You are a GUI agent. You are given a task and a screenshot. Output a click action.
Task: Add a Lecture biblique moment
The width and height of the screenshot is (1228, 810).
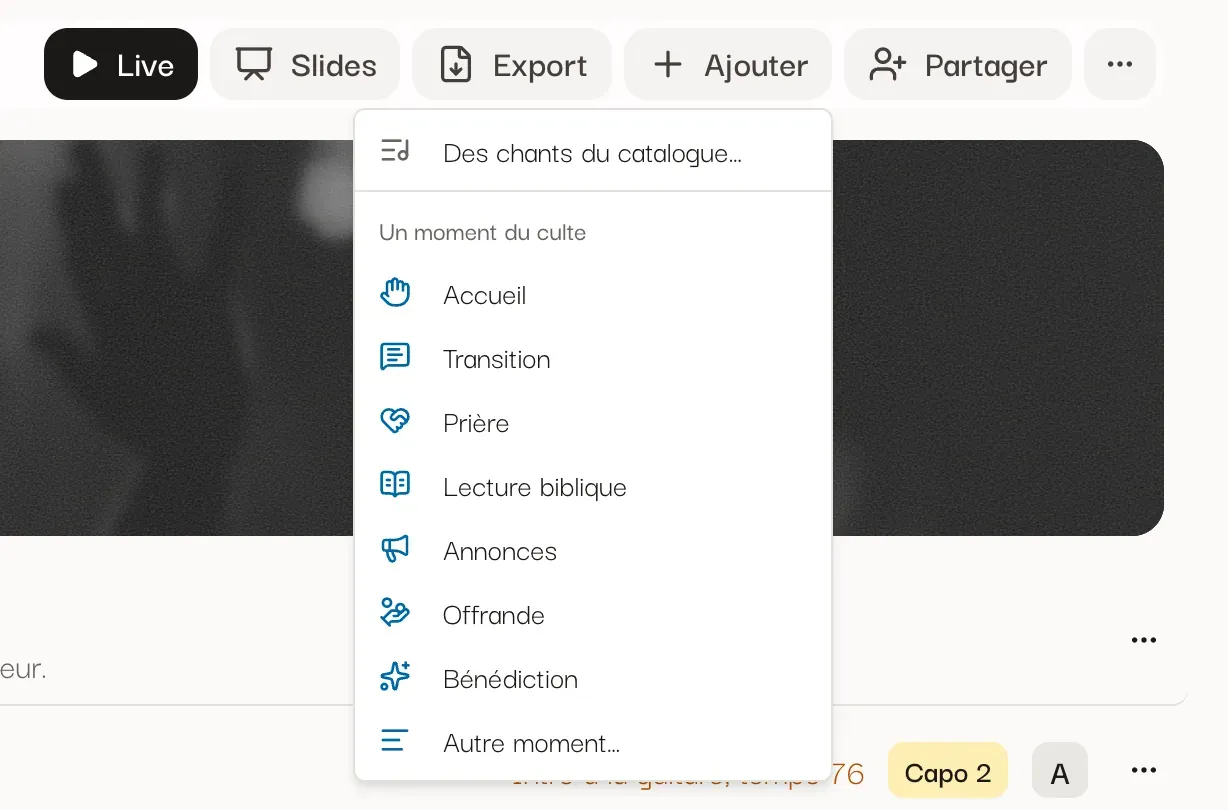tap(593, 487)
